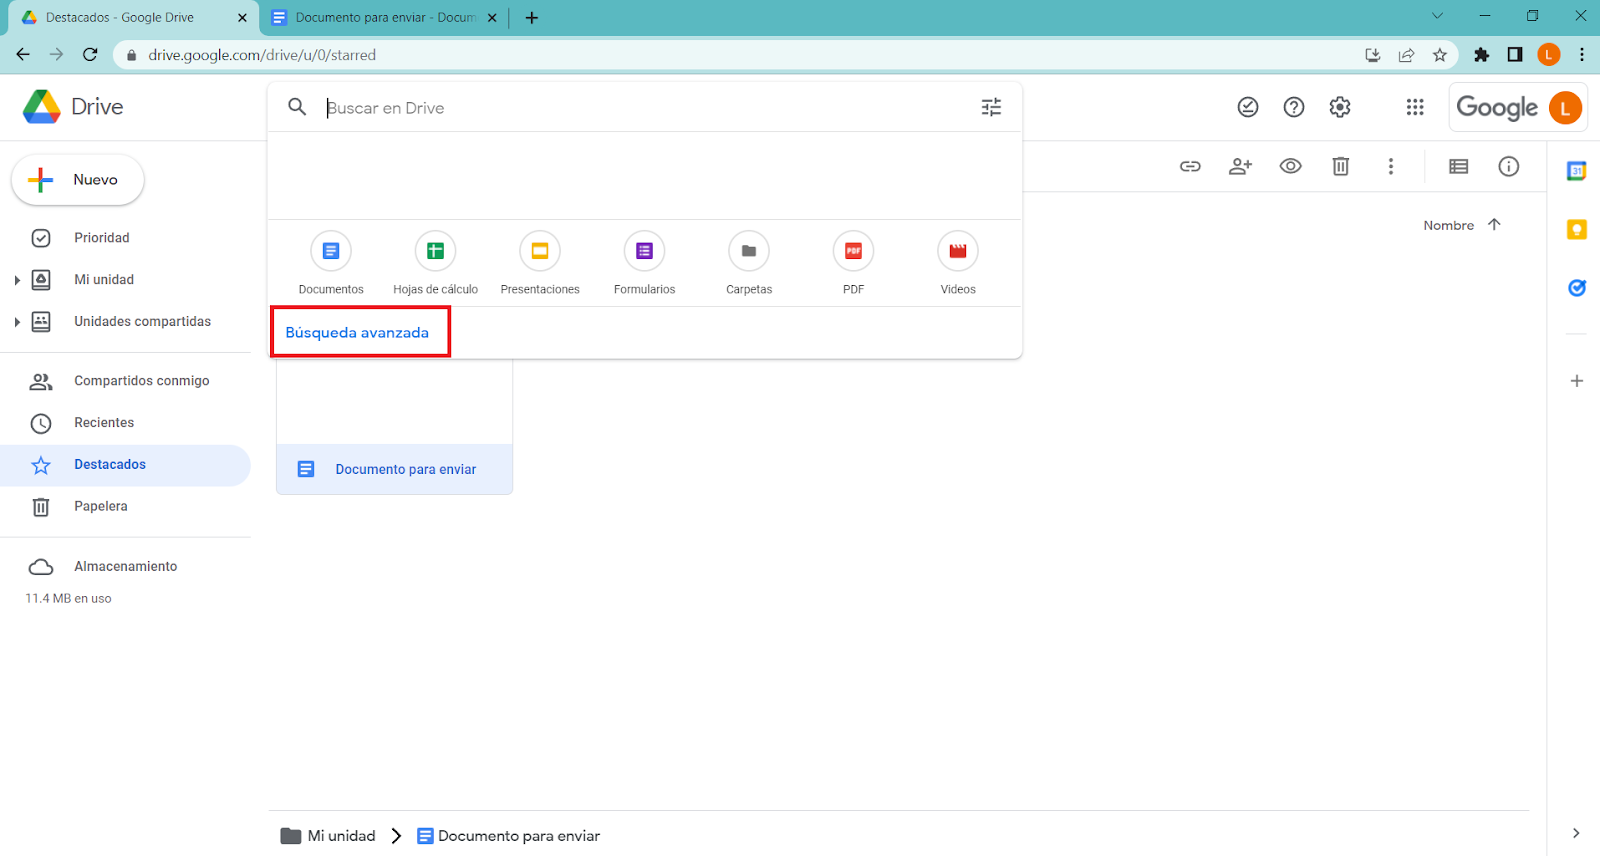Open the offline ready status icon
The width and height of the screenshot is (1600, 856).
(1248, 107)
